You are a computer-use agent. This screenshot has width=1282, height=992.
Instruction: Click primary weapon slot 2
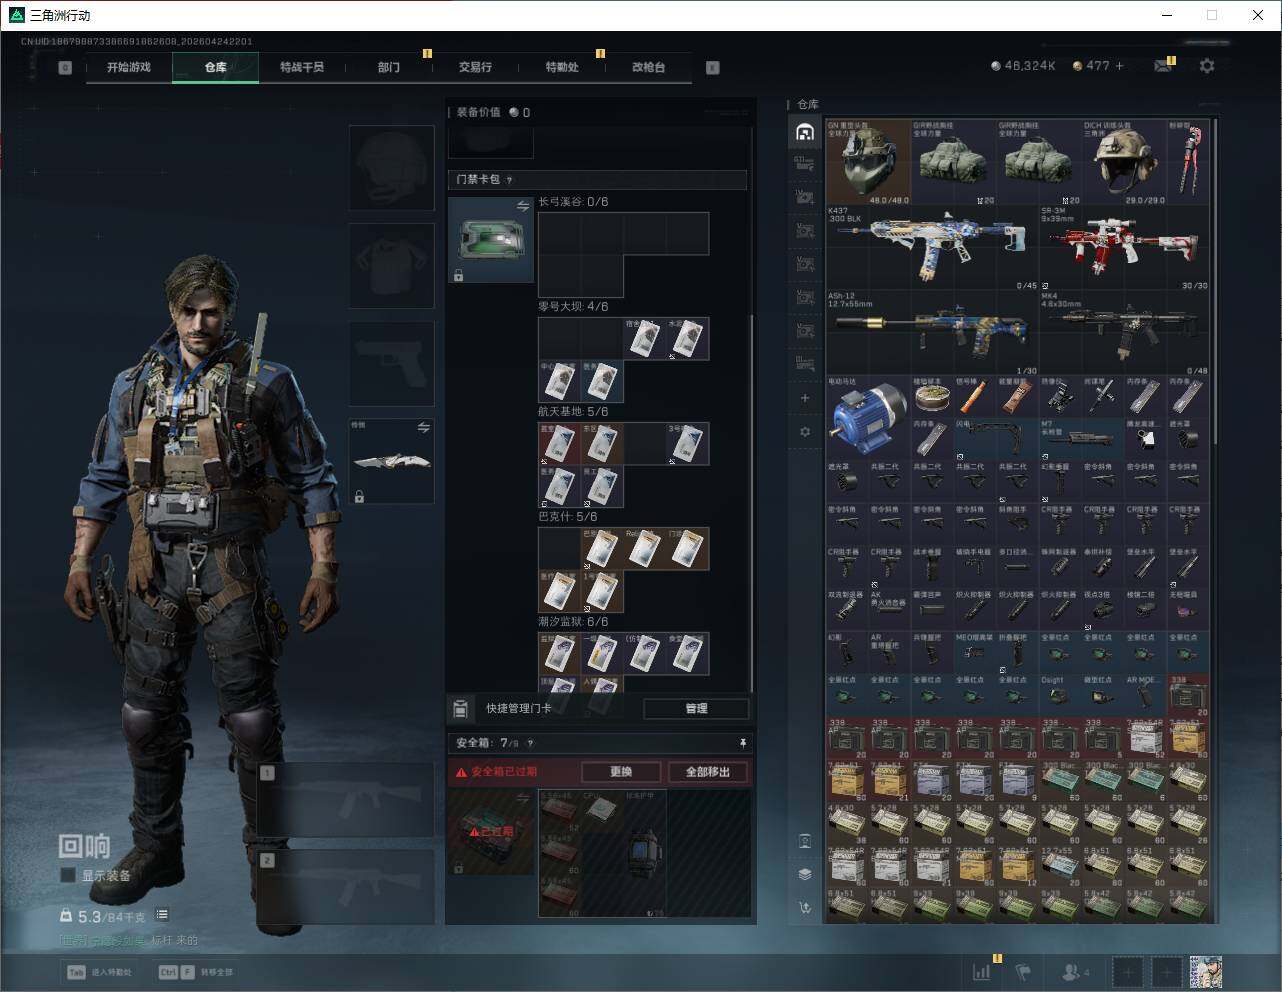point(346,887)
